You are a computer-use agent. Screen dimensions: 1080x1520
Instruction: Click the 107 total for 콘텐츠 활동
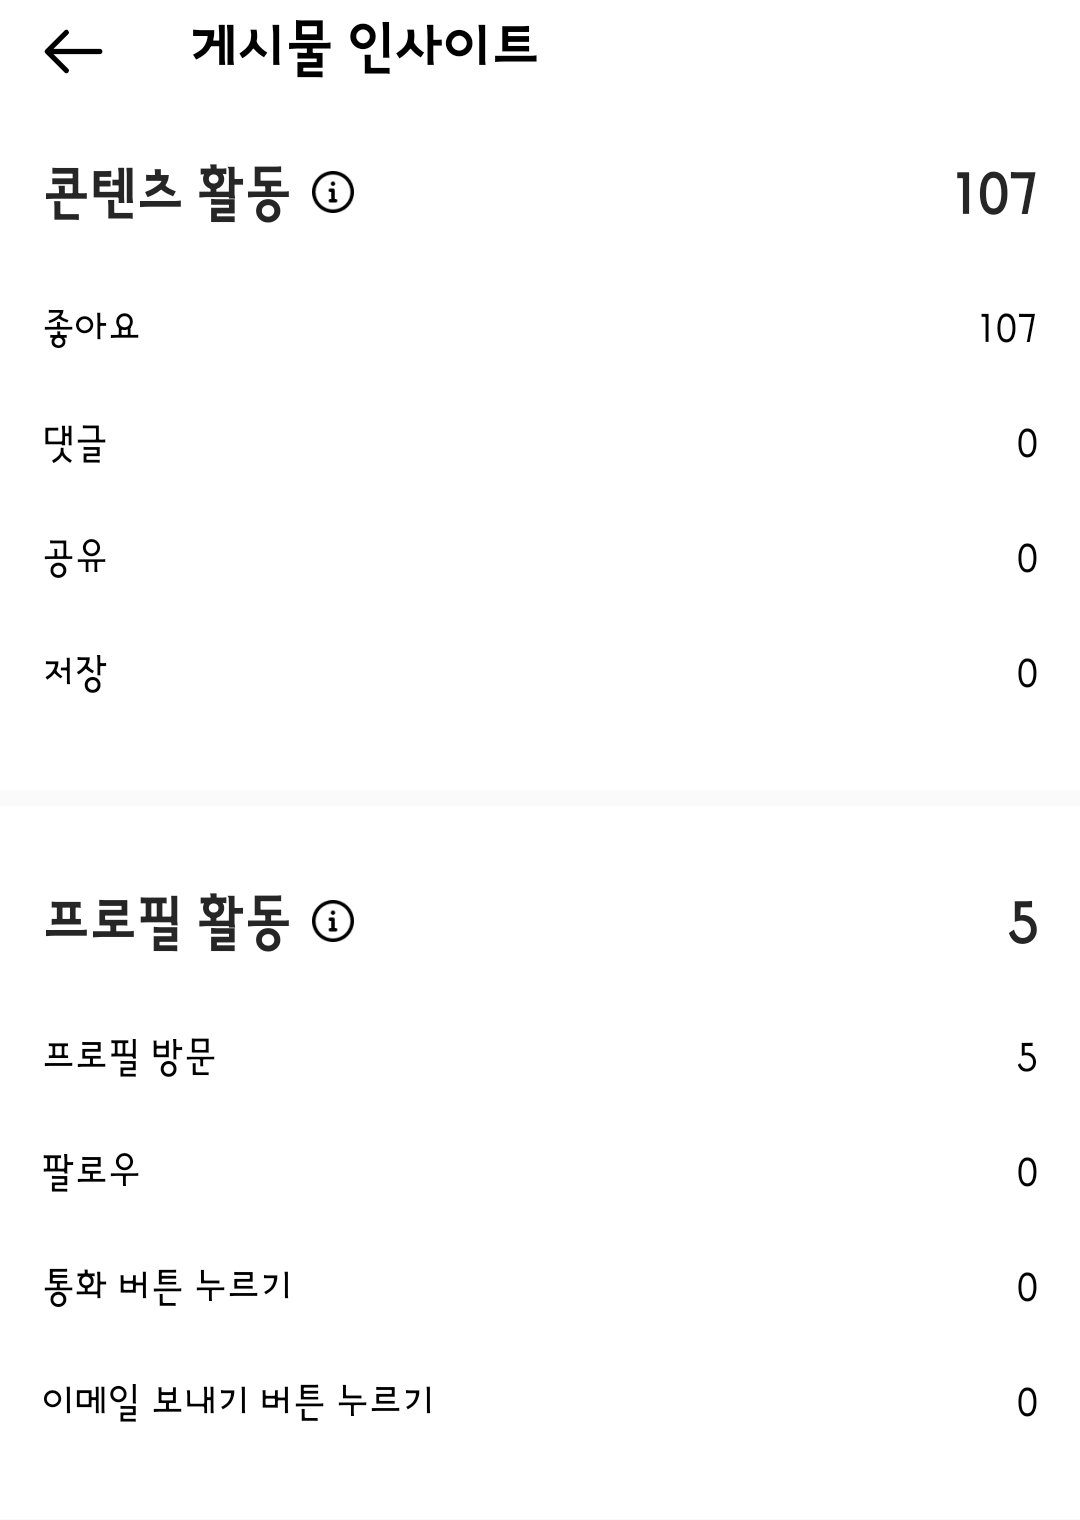(995, 194)
